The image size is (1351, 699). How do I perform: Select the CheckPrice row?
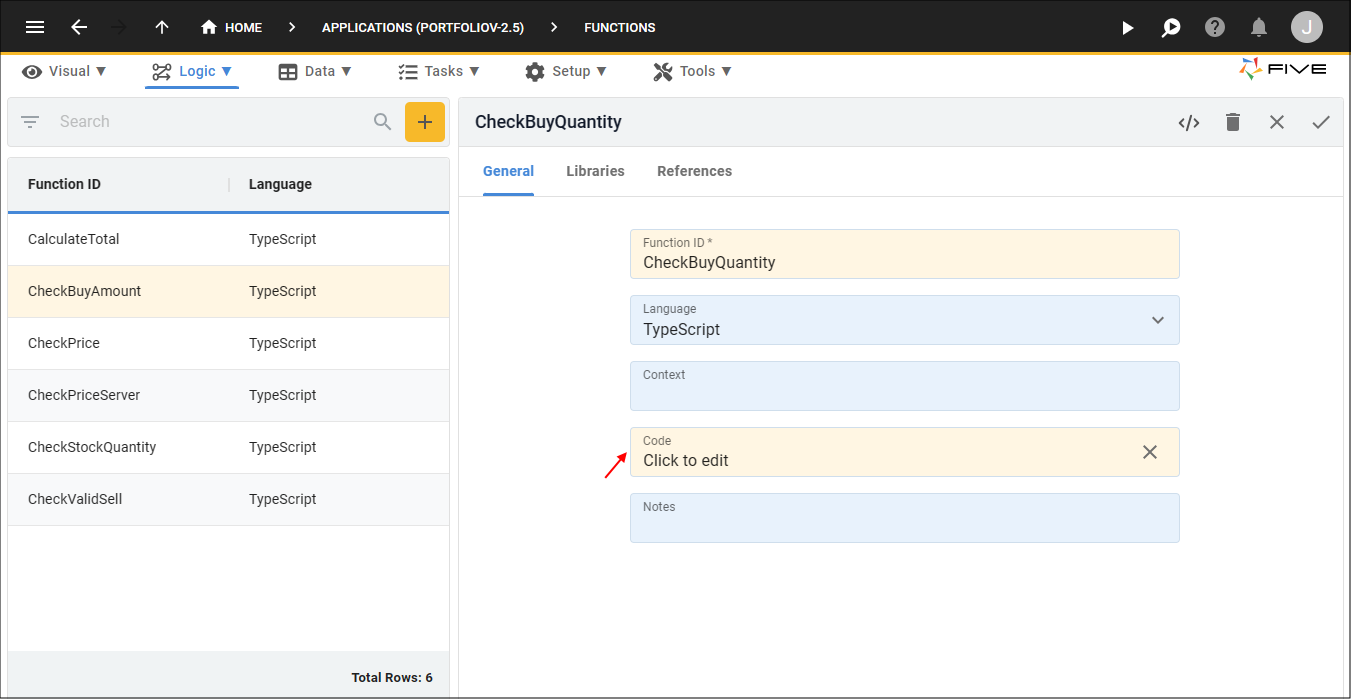(x=228, y=343)
